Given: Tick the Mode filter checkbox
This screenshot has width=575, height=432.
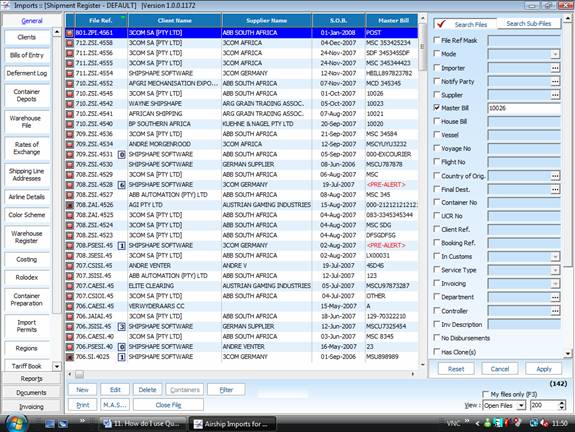Looking at the screenshot, I should [x=436, y=53].
